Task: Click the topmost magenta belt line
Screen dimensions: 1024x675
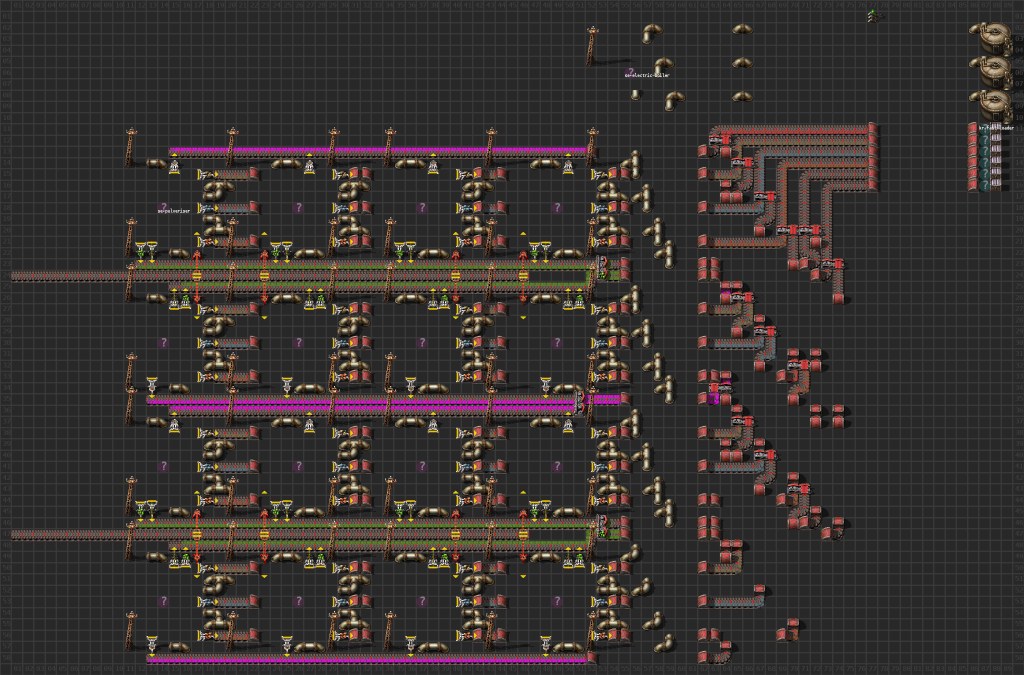Action: 378,151
